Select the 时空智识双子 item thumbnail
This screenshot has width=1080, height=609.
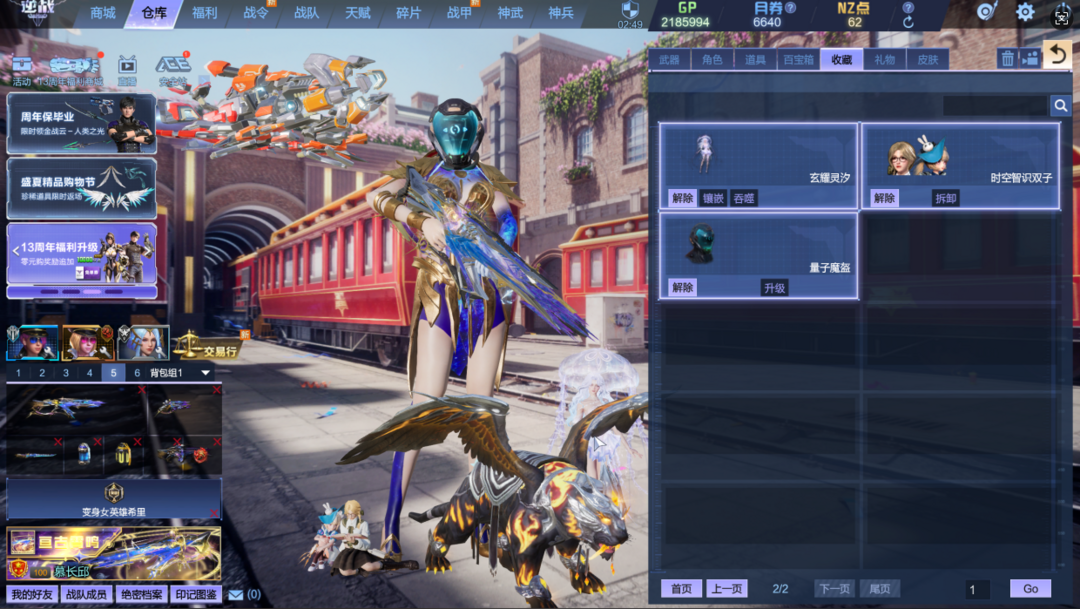(x=917, y=156)
